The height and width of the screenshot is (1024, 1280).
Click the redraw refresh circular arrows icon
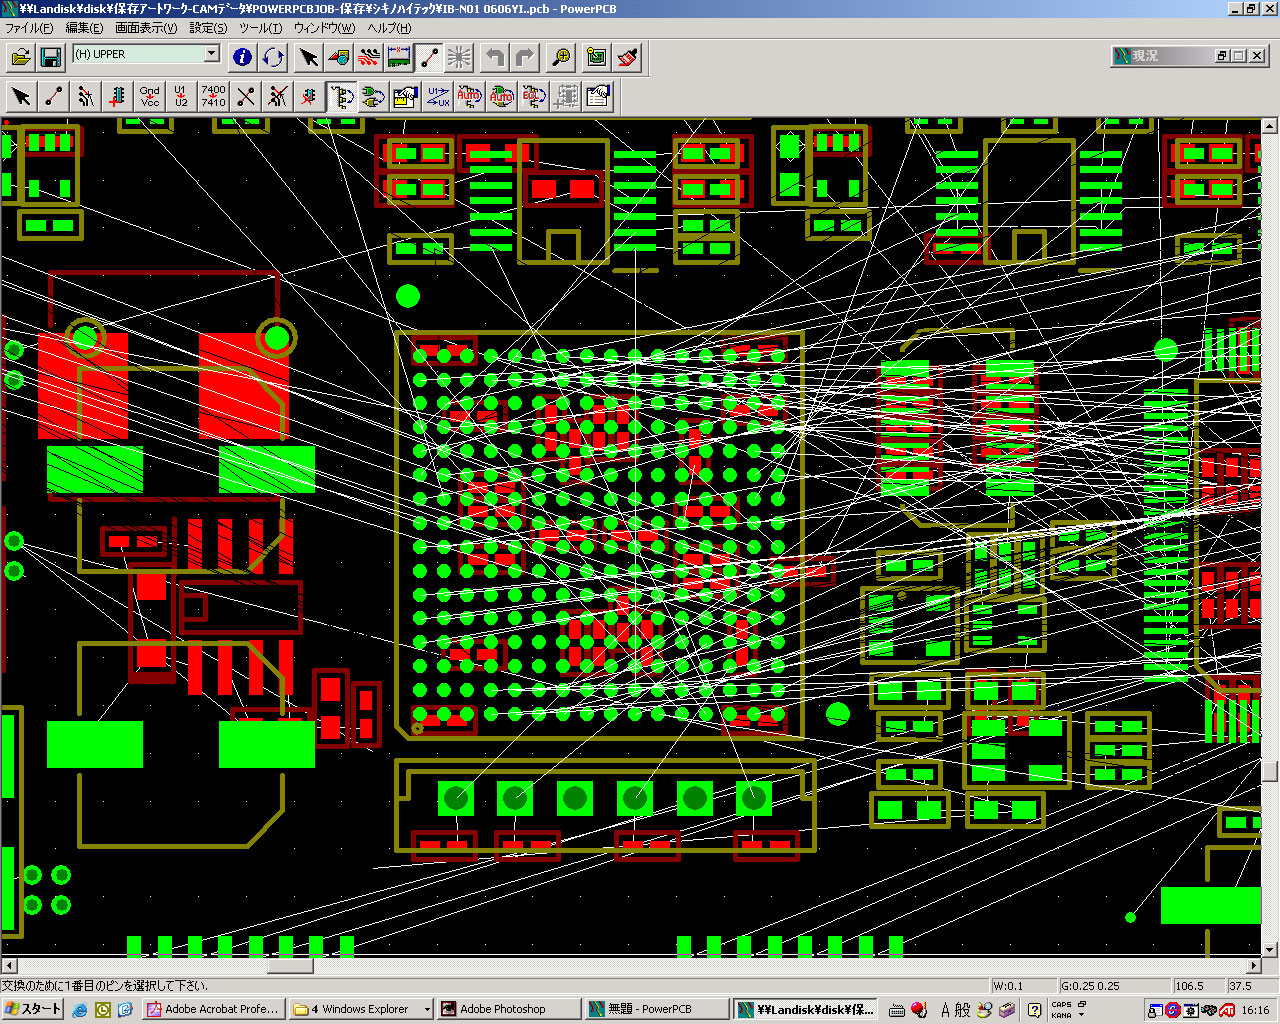click(273, 57)
